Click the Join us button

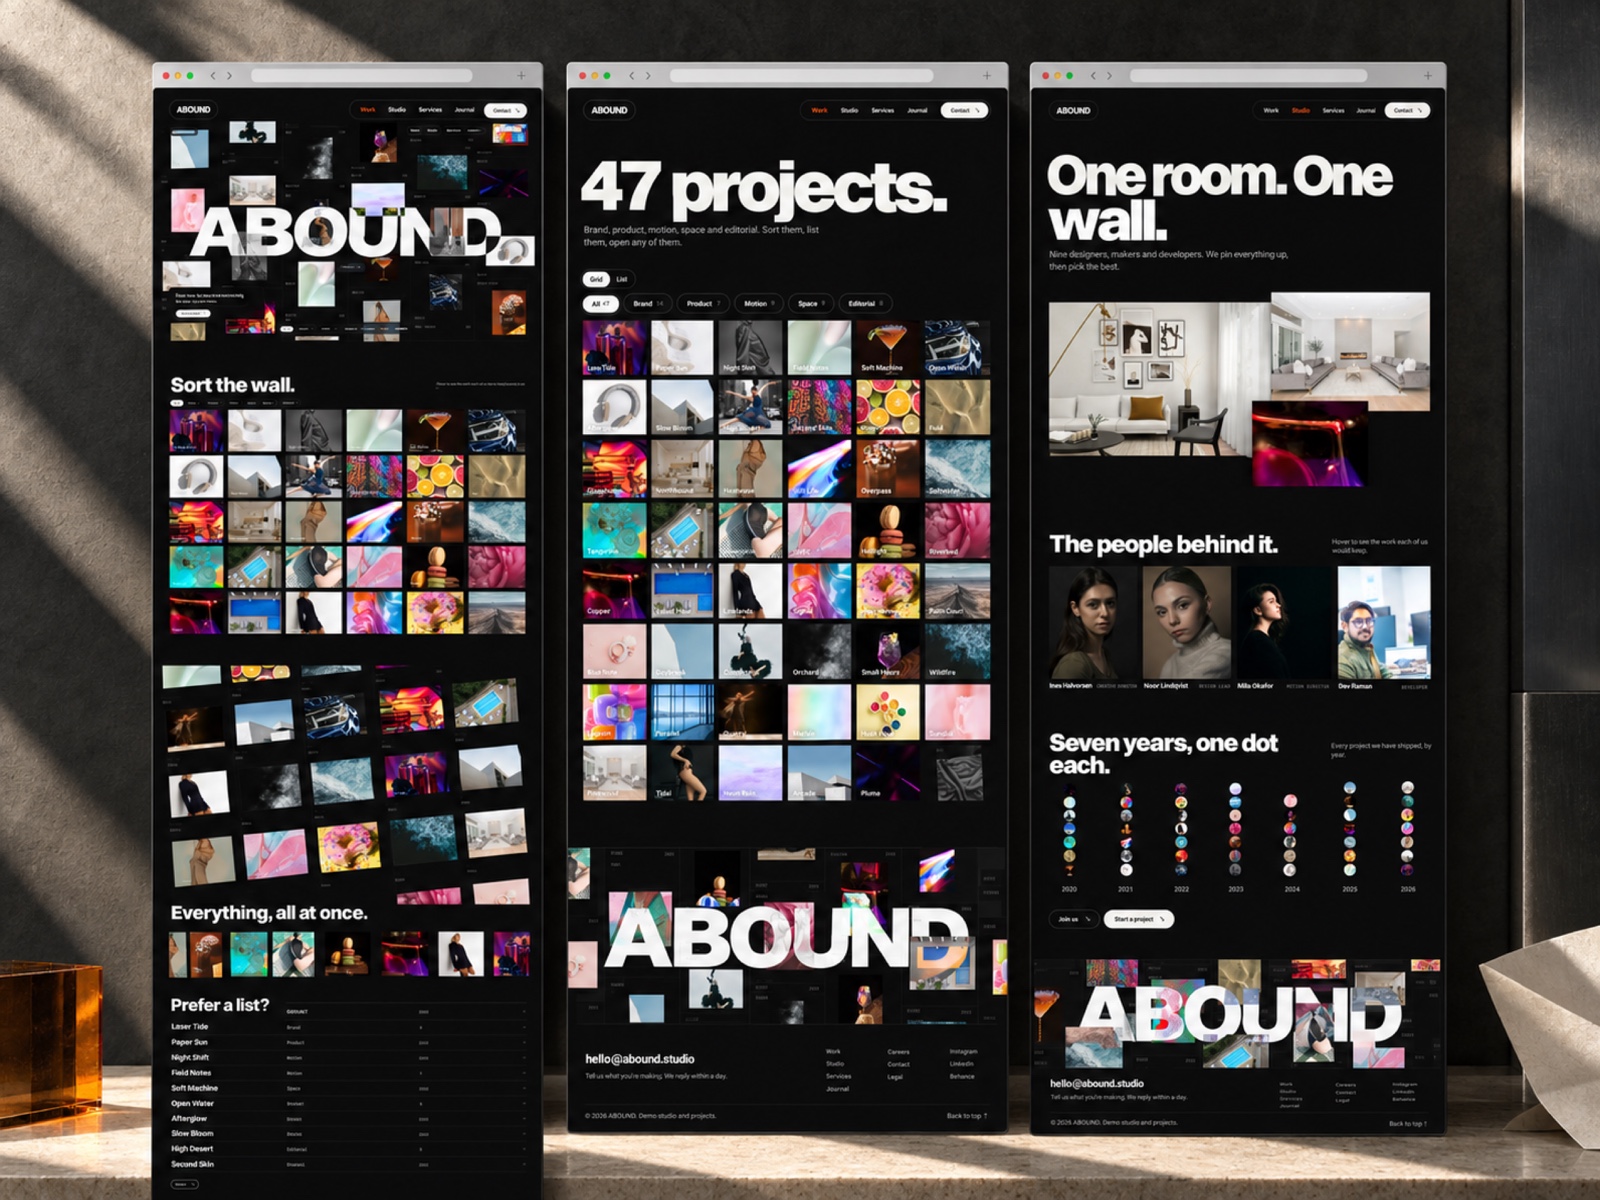1073,919
